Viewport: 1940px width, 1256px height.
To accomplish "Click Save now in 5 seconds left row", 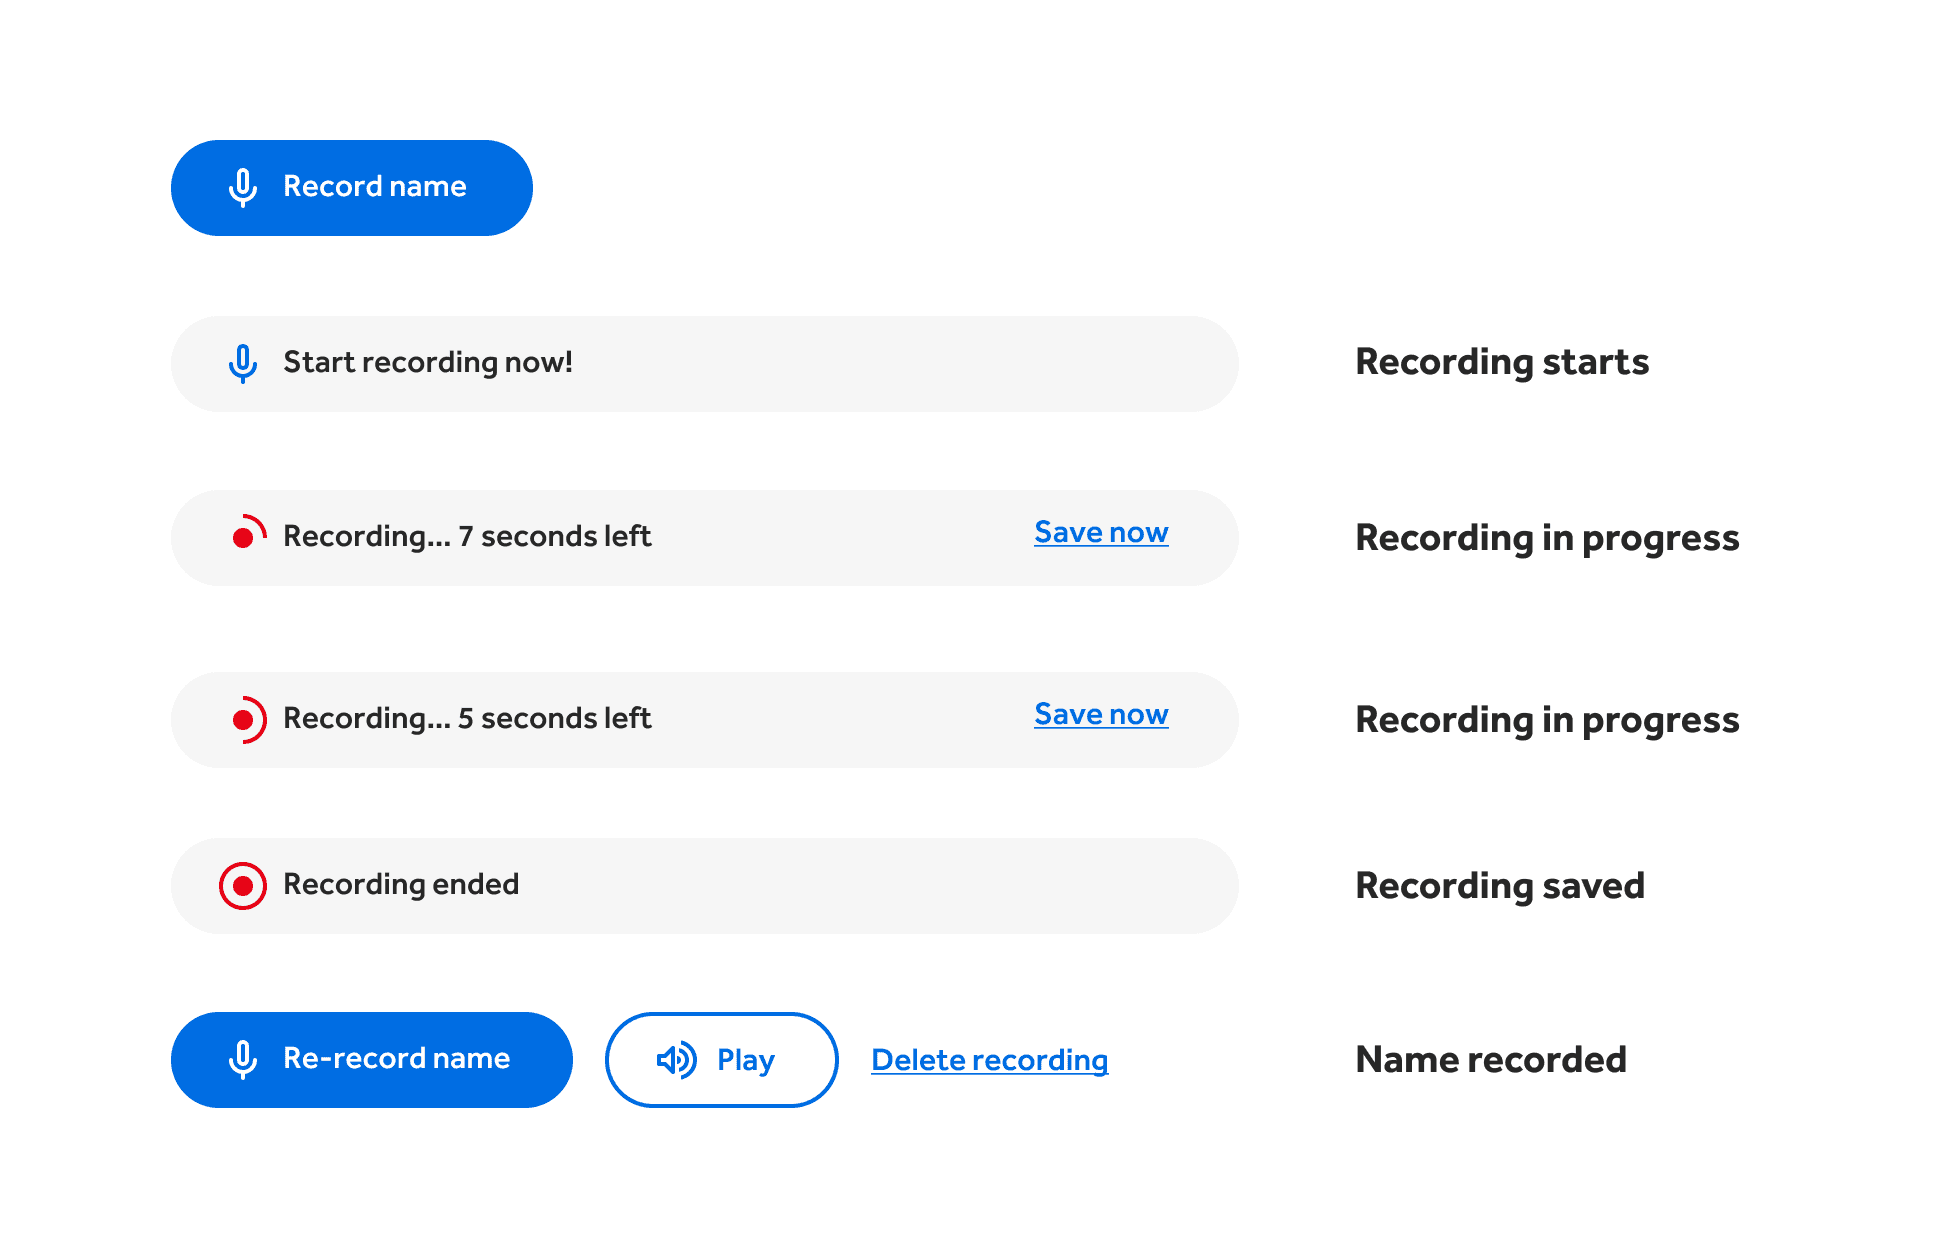I will 1101,715.
